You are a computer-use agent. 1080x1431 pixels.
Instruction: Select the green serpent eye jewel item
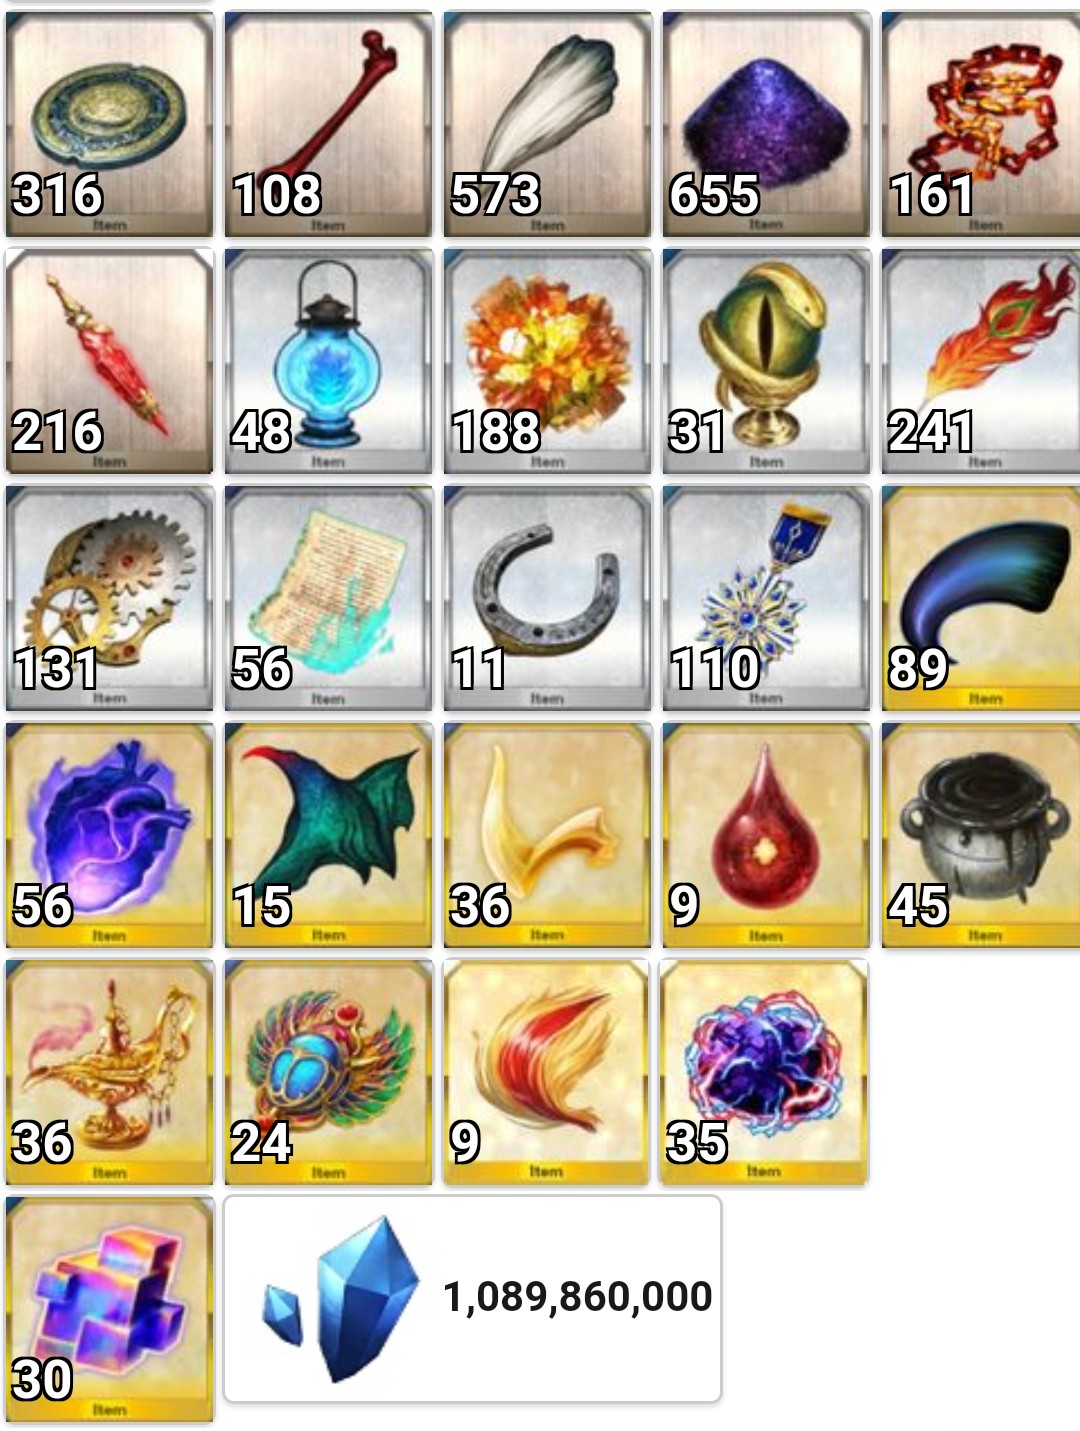766,361
